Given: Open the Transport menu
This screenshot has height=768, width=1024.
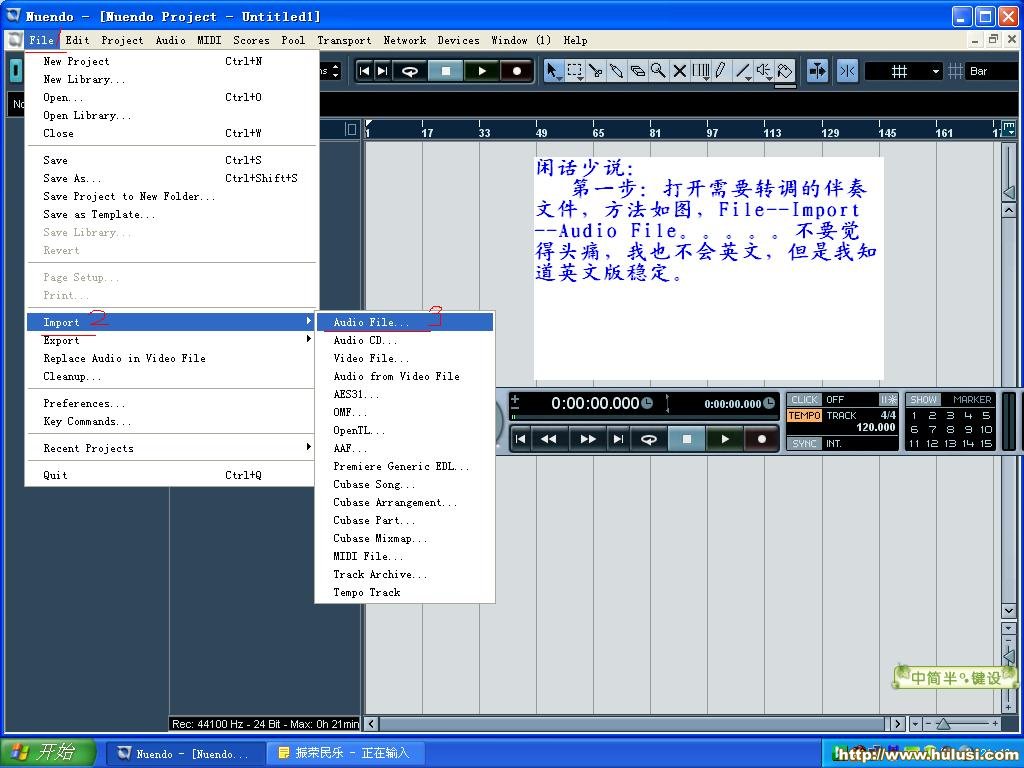Looking at the screenshot, I should tap(344, 40).
